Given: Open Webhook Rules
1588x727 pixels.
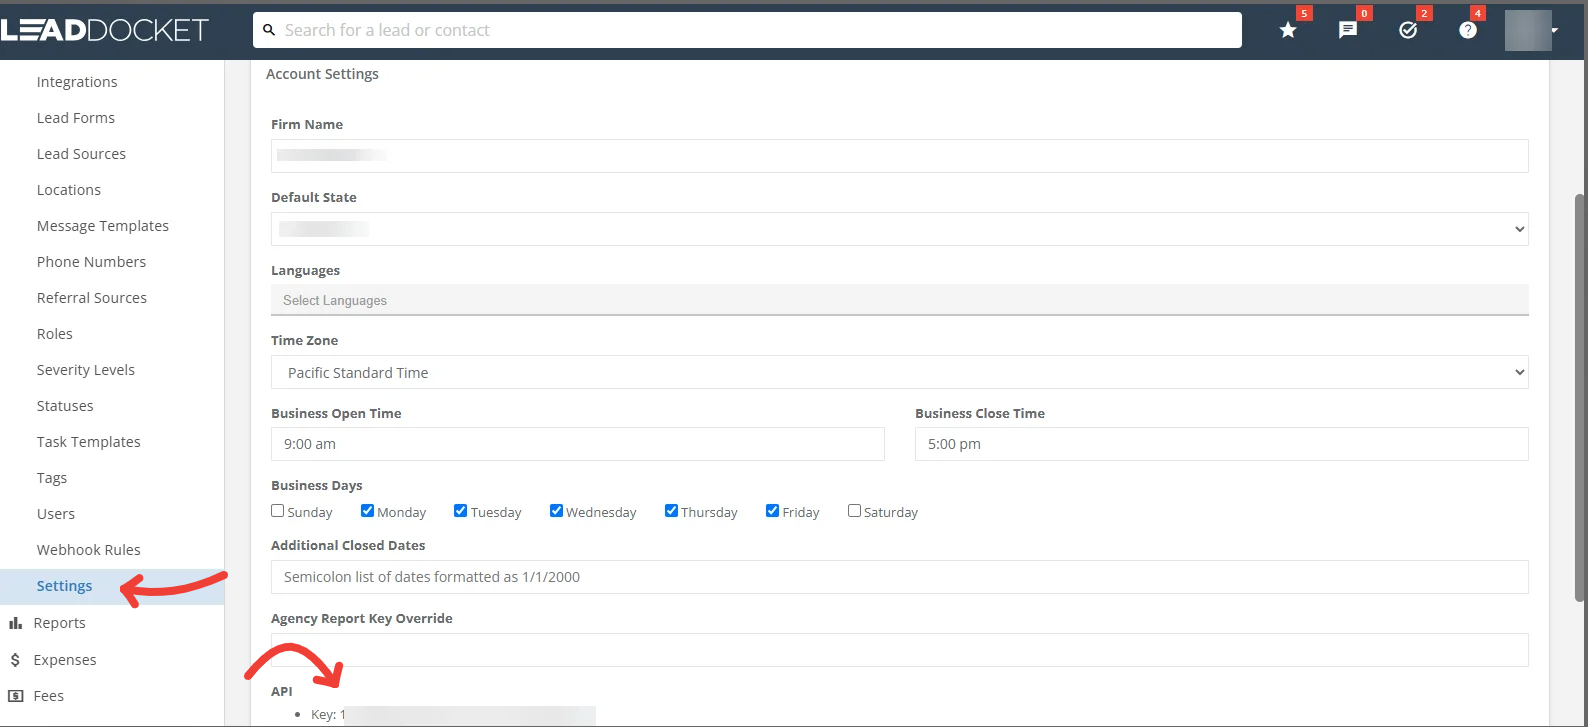Looking at the screenshot, I should 89,550.
